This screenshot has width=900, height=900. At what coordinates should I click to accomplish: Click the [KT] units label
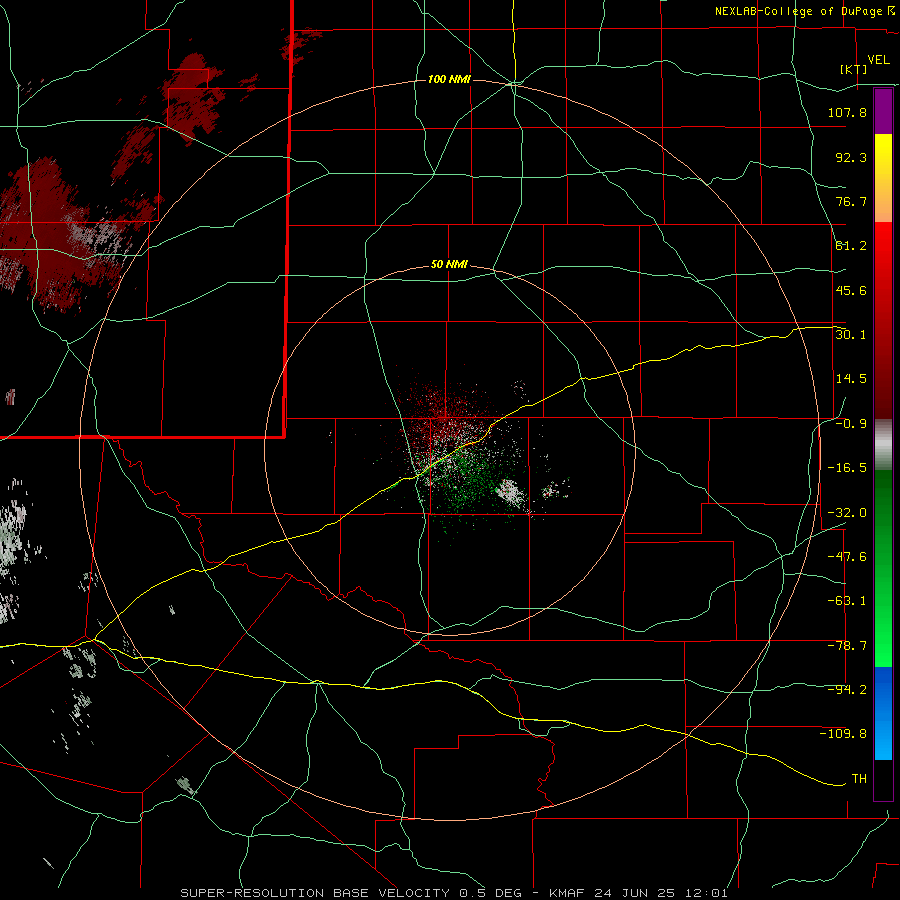click(x=854, y=69)
